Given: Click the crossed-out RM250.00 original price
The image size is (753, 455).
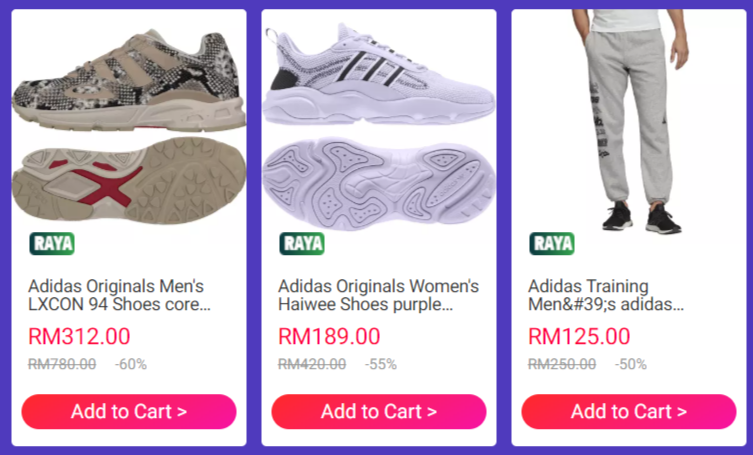Looking at the screenshot, I should [562, 364].
